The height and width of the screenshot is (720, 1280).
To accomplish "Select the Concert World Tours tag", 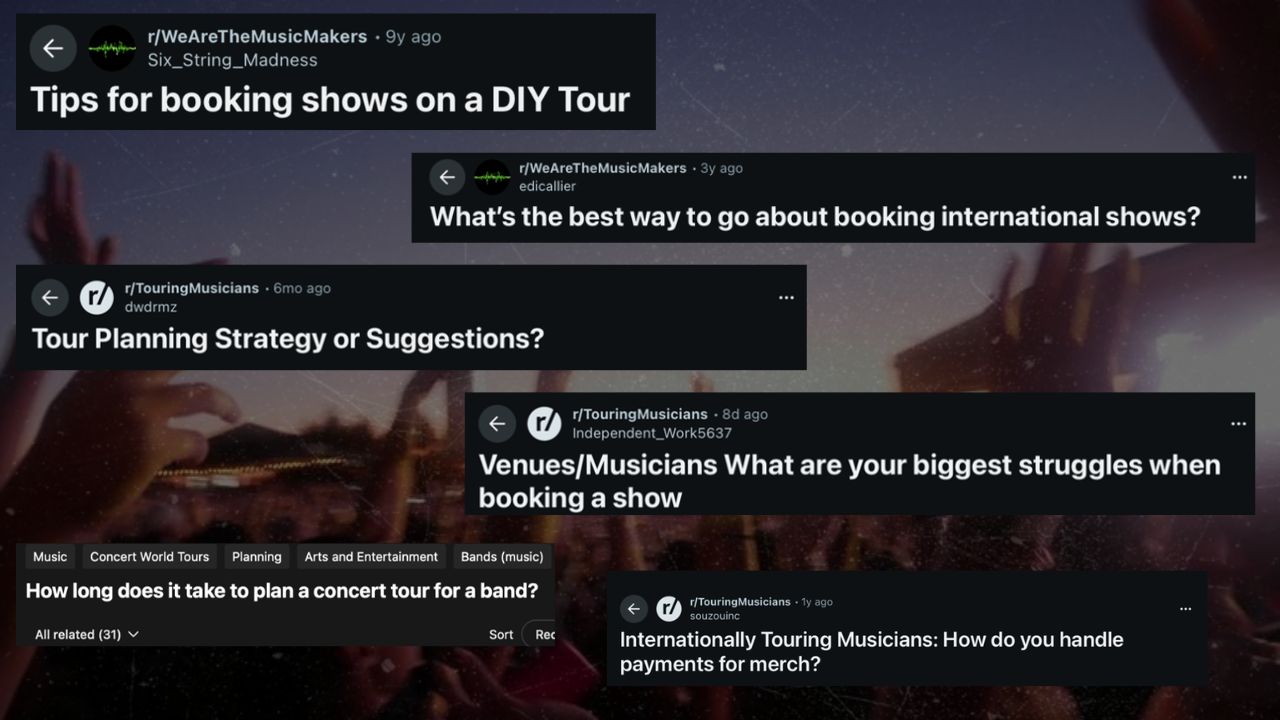I will (x=149, y=557).
